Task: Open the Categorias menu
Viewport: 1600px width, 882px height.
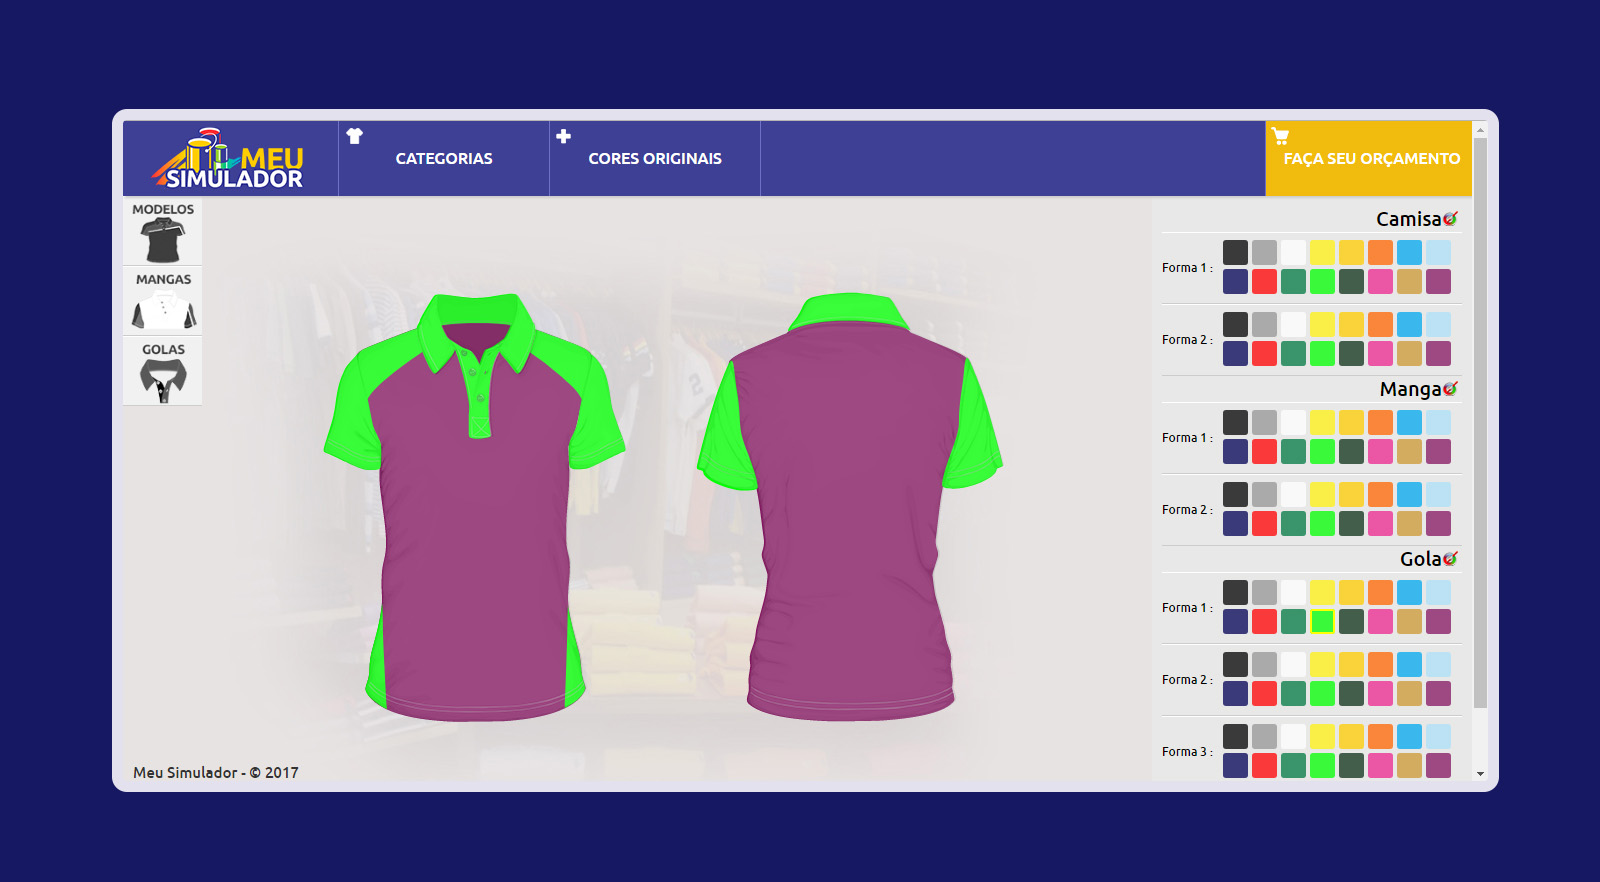Action: [444, 159]
